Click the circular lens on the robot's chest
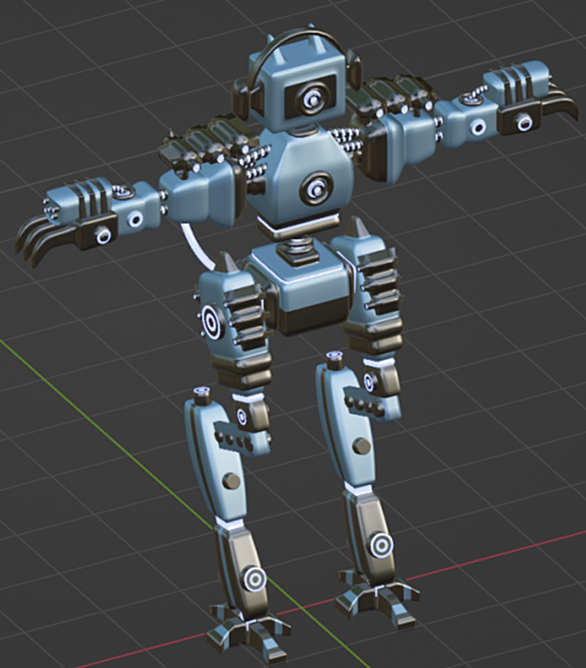 tap(316, 188)
